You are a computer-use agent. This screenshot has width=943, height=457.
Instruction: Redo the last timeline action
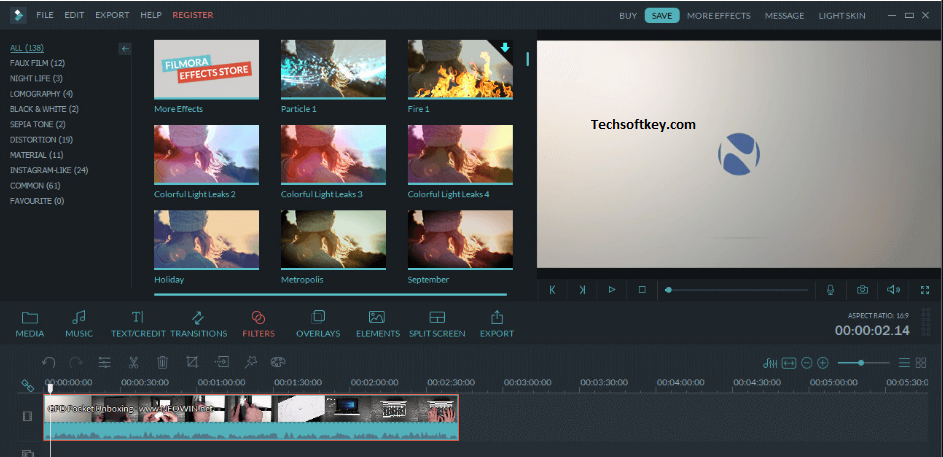(x=76, y=362)
